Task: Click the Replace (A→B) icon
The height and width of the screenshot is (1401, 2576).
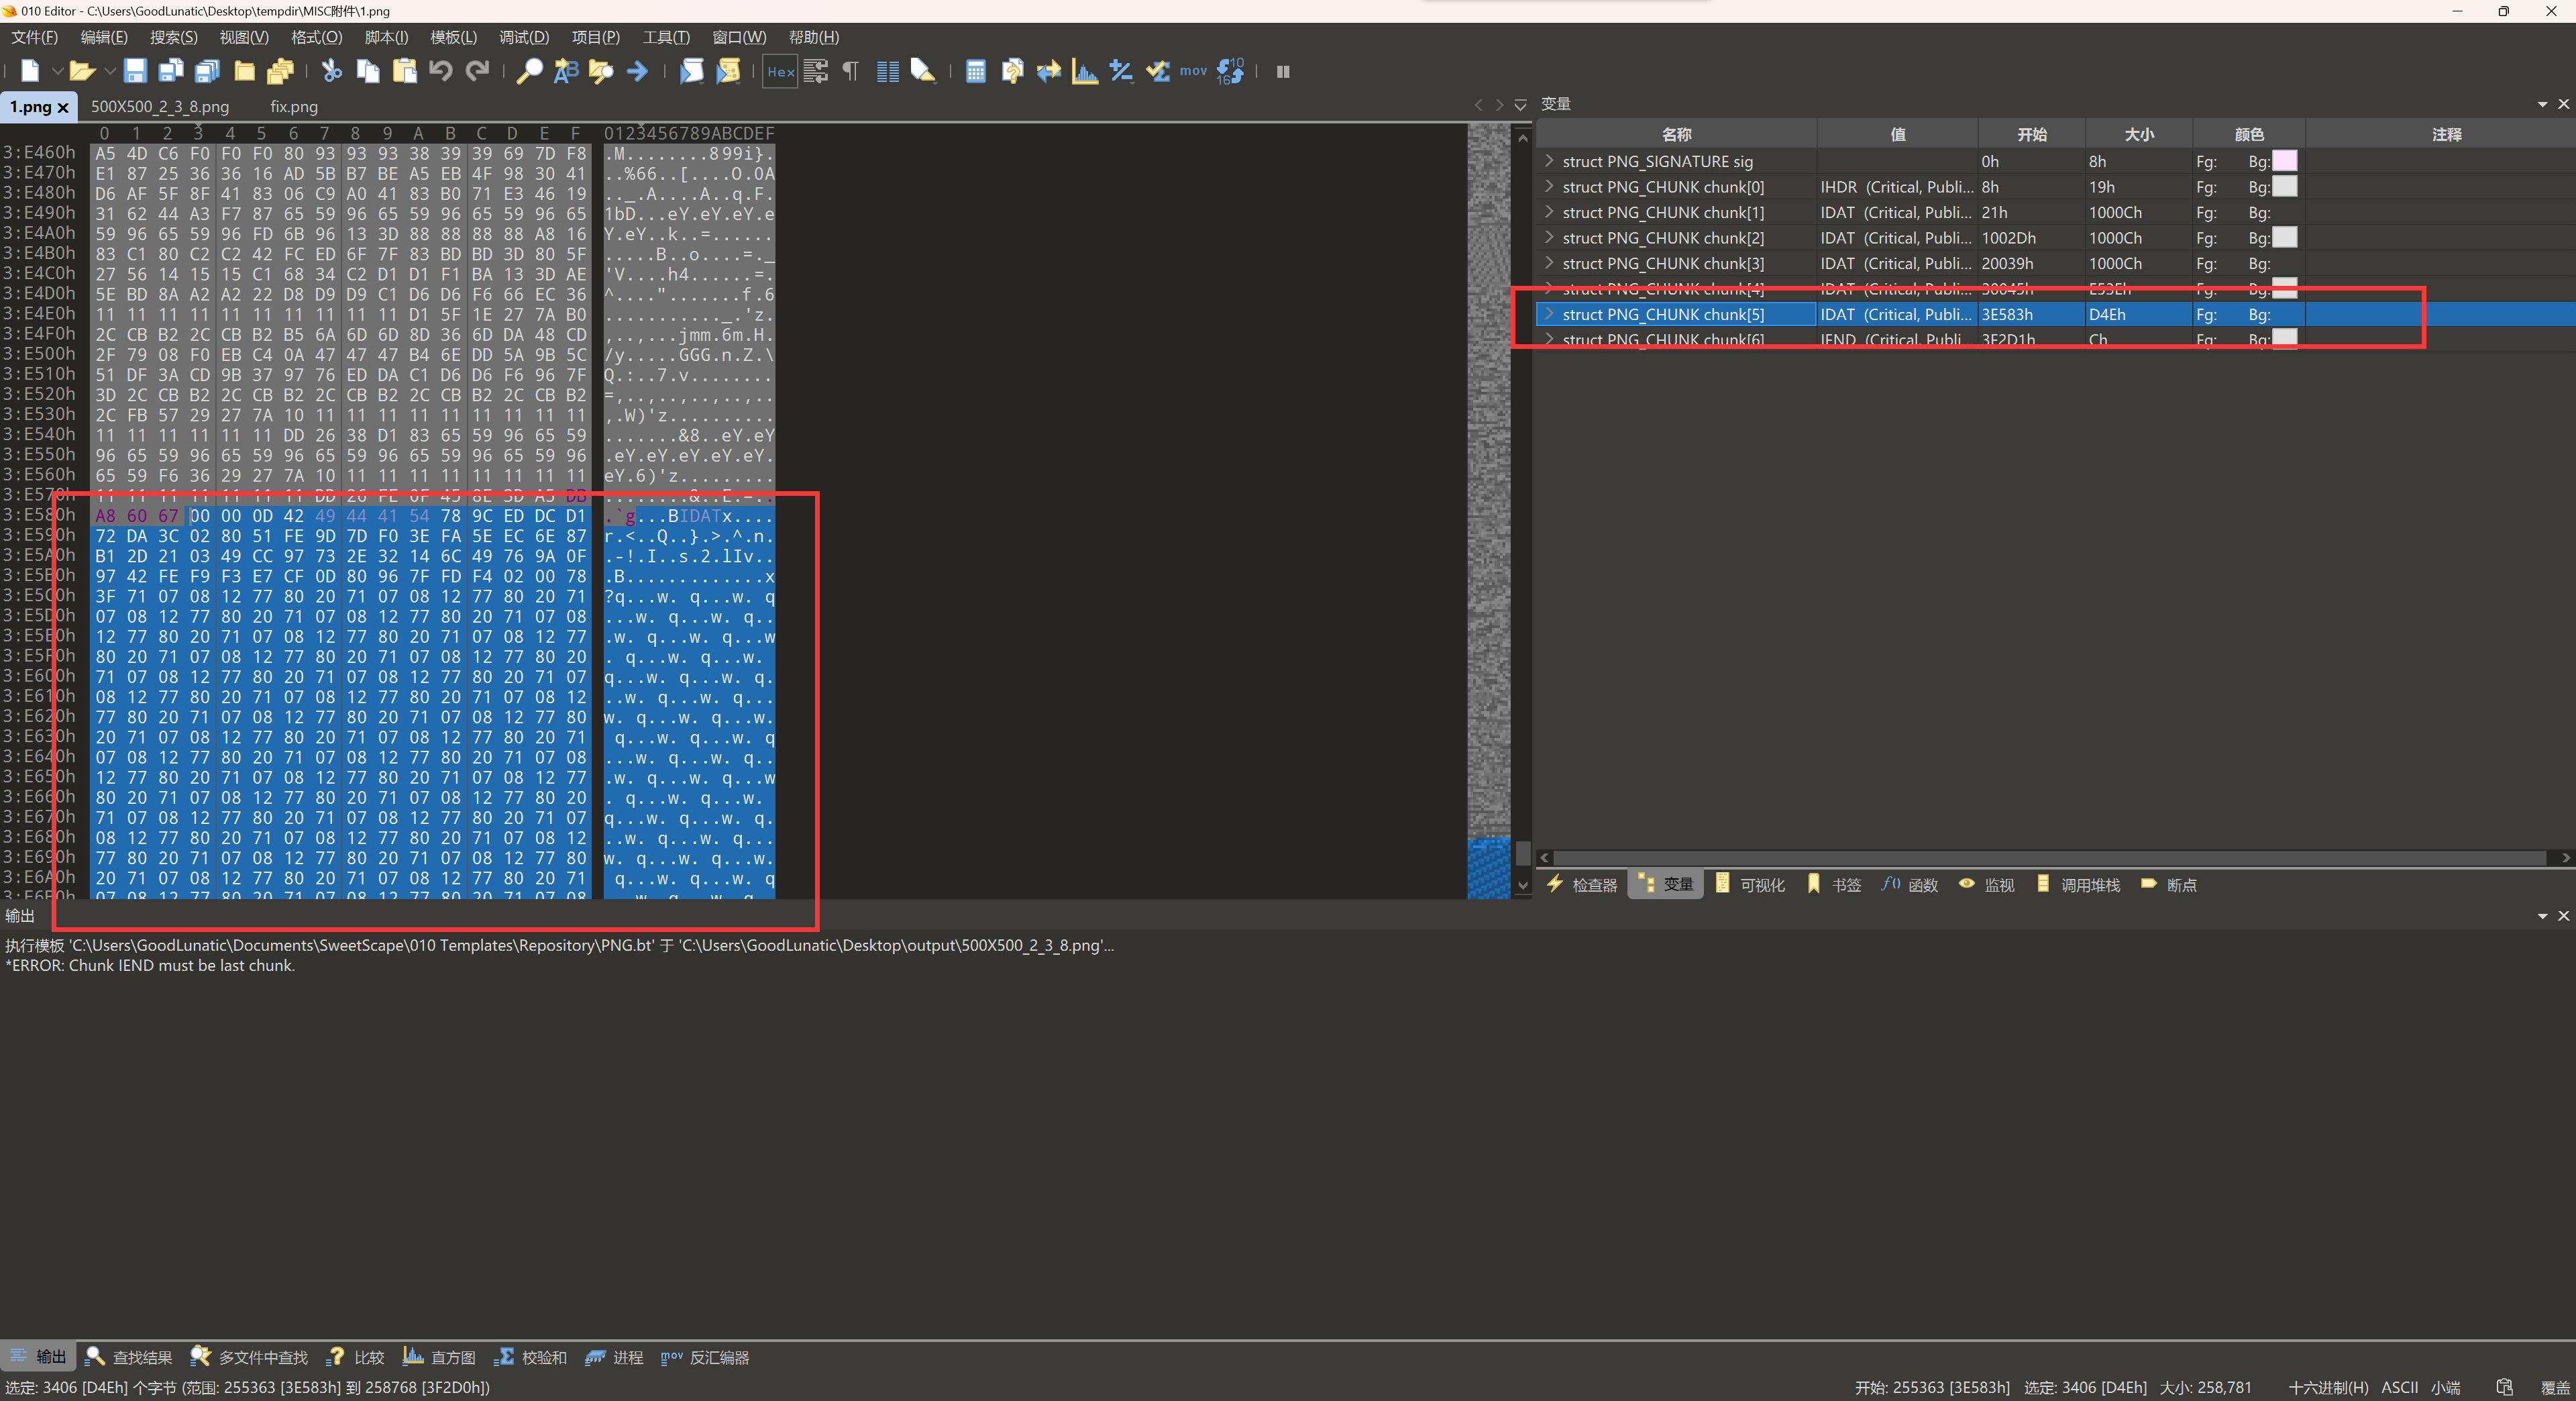Action: 566,71
